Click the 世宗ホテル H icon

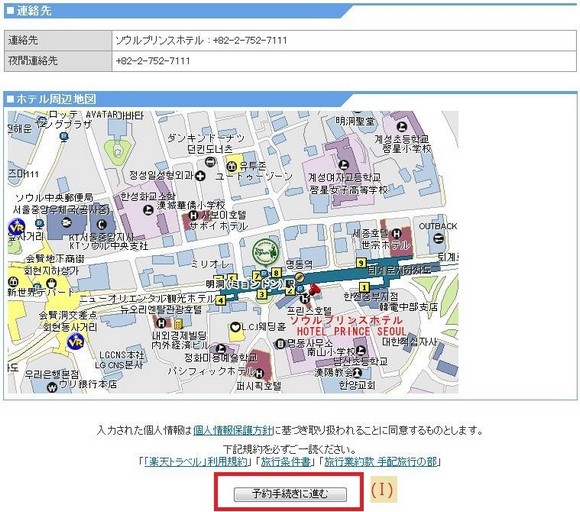point(397,233)
